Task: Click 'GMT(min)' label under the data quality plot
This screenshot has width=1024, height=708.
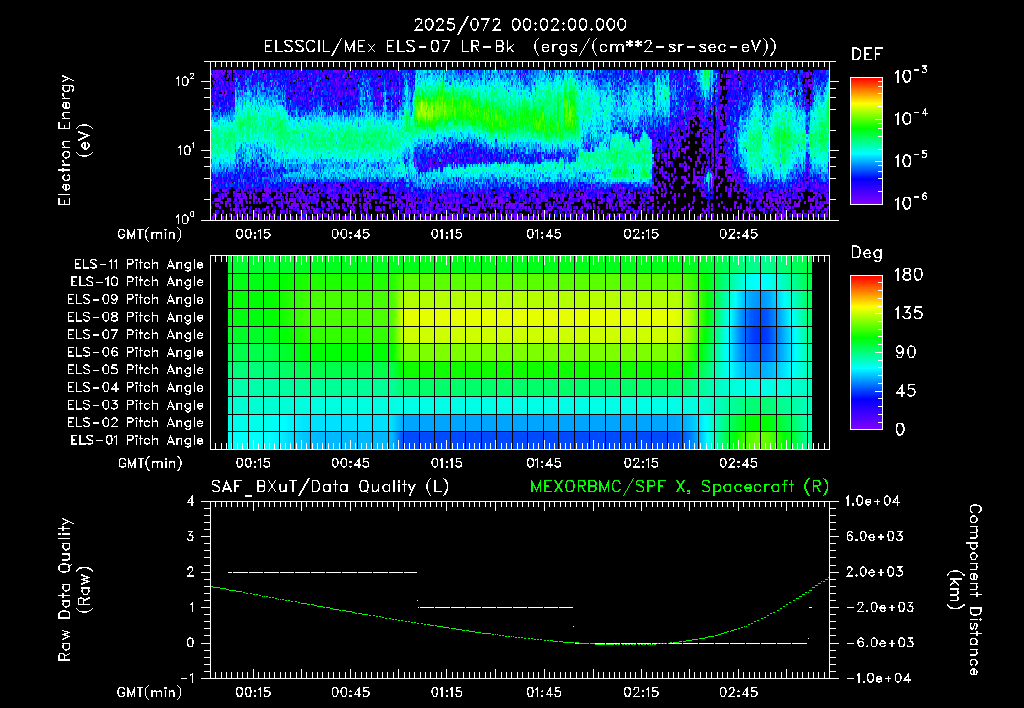Action: [150, 692]
